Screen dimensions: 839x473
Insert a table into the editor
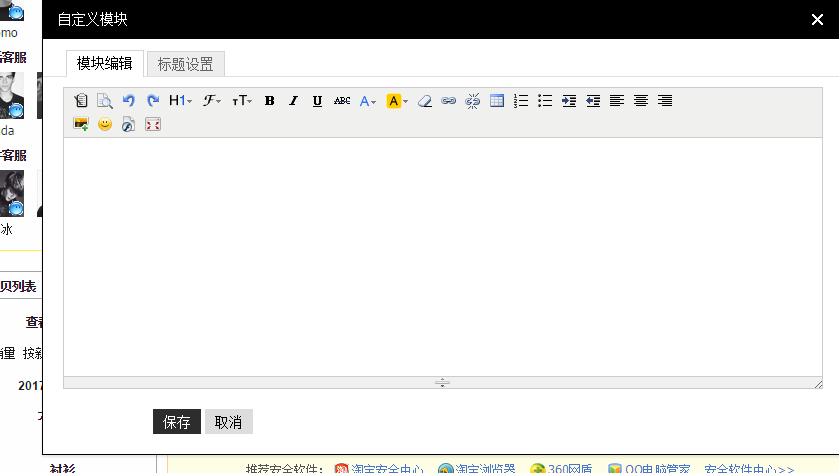(x=497, y=101)
